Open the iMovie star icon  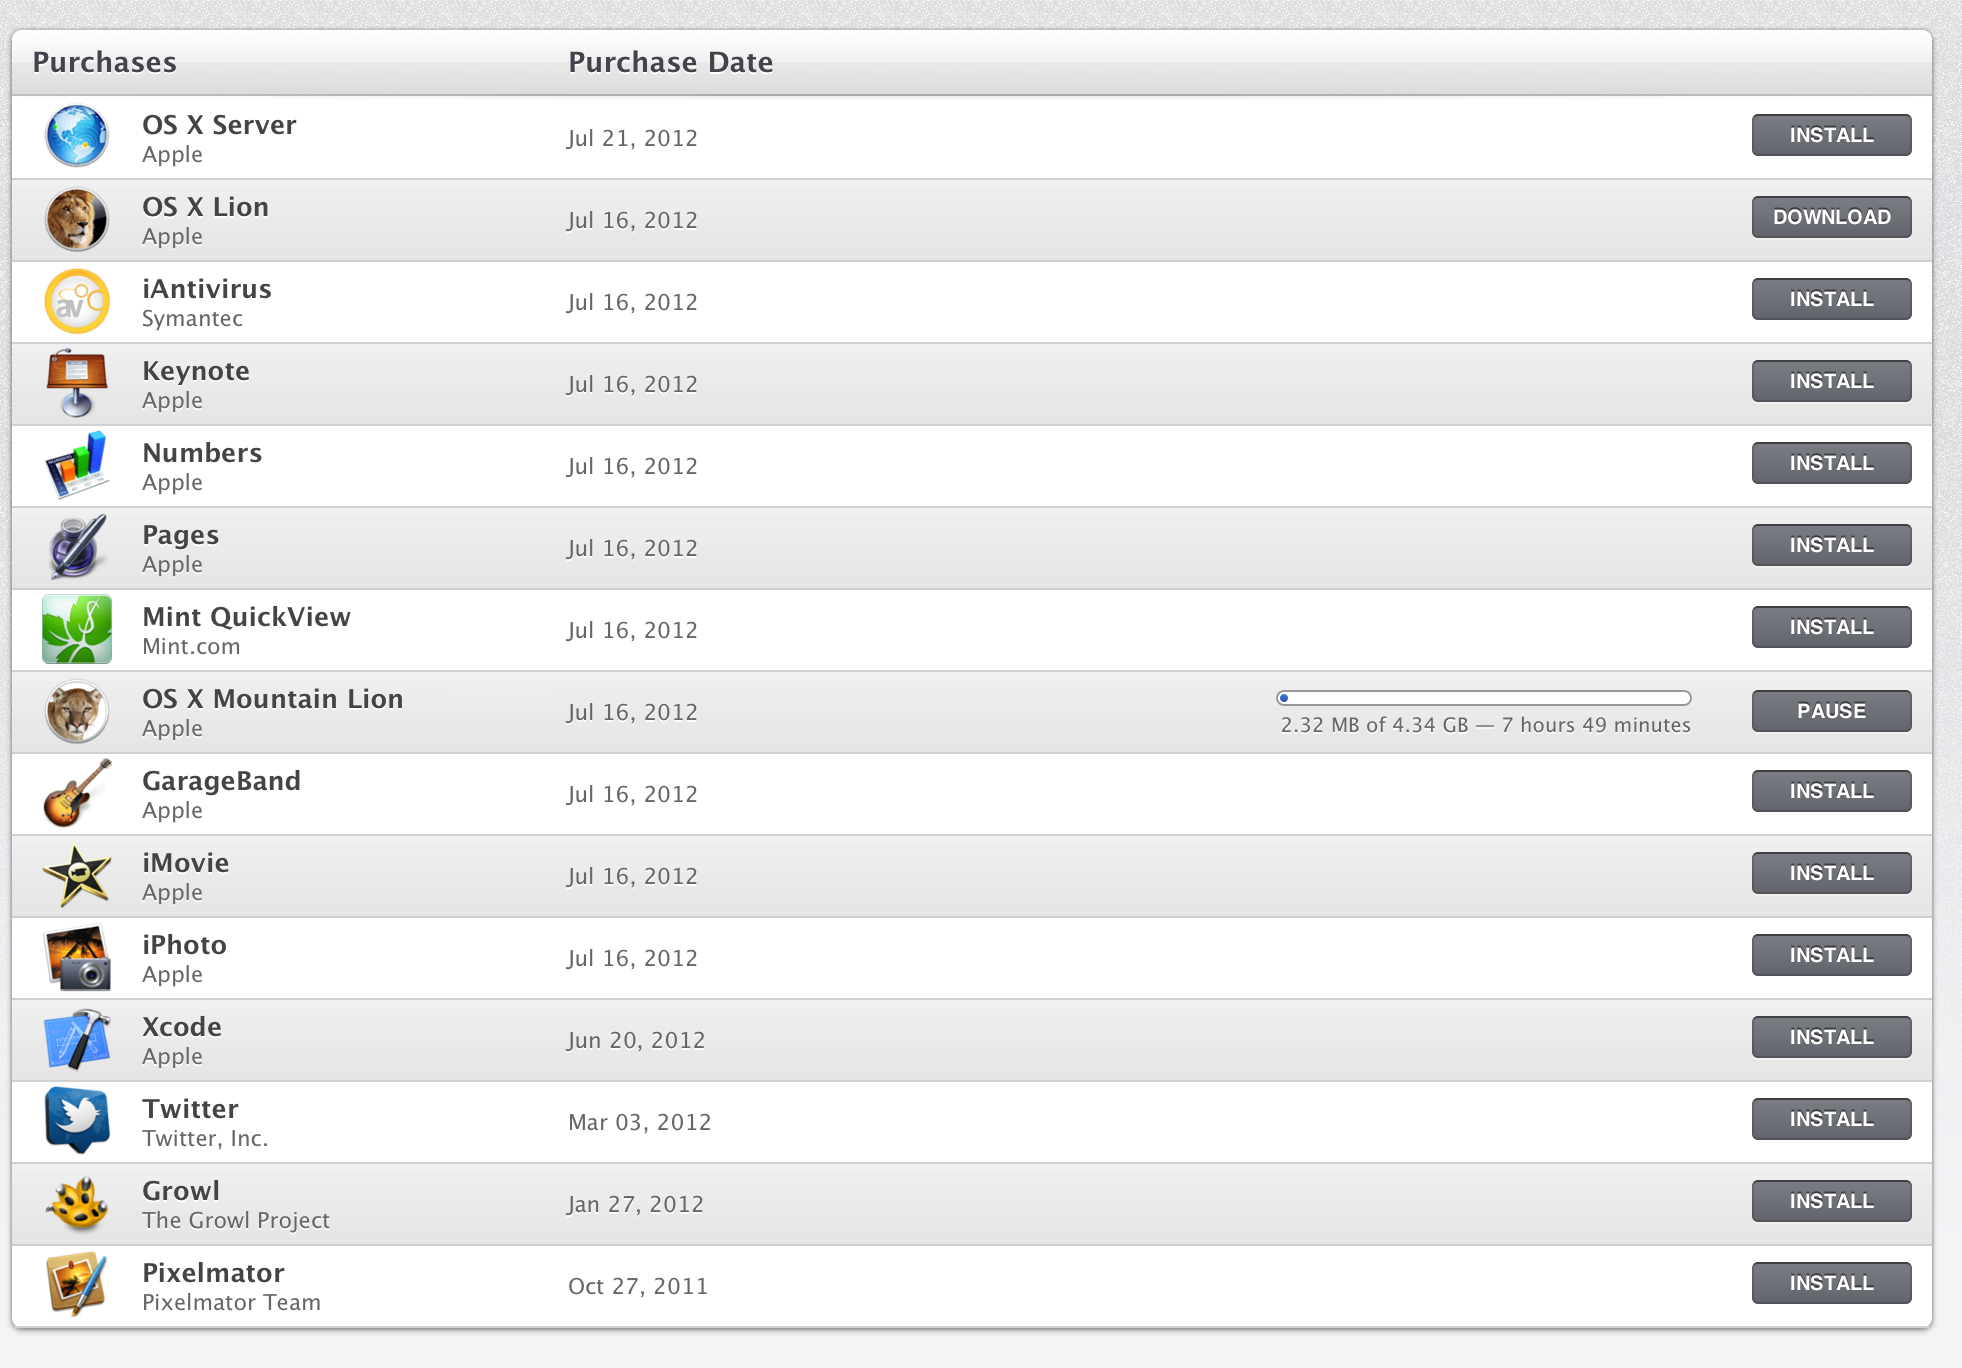pyautogui.click(x=77, y=875)
